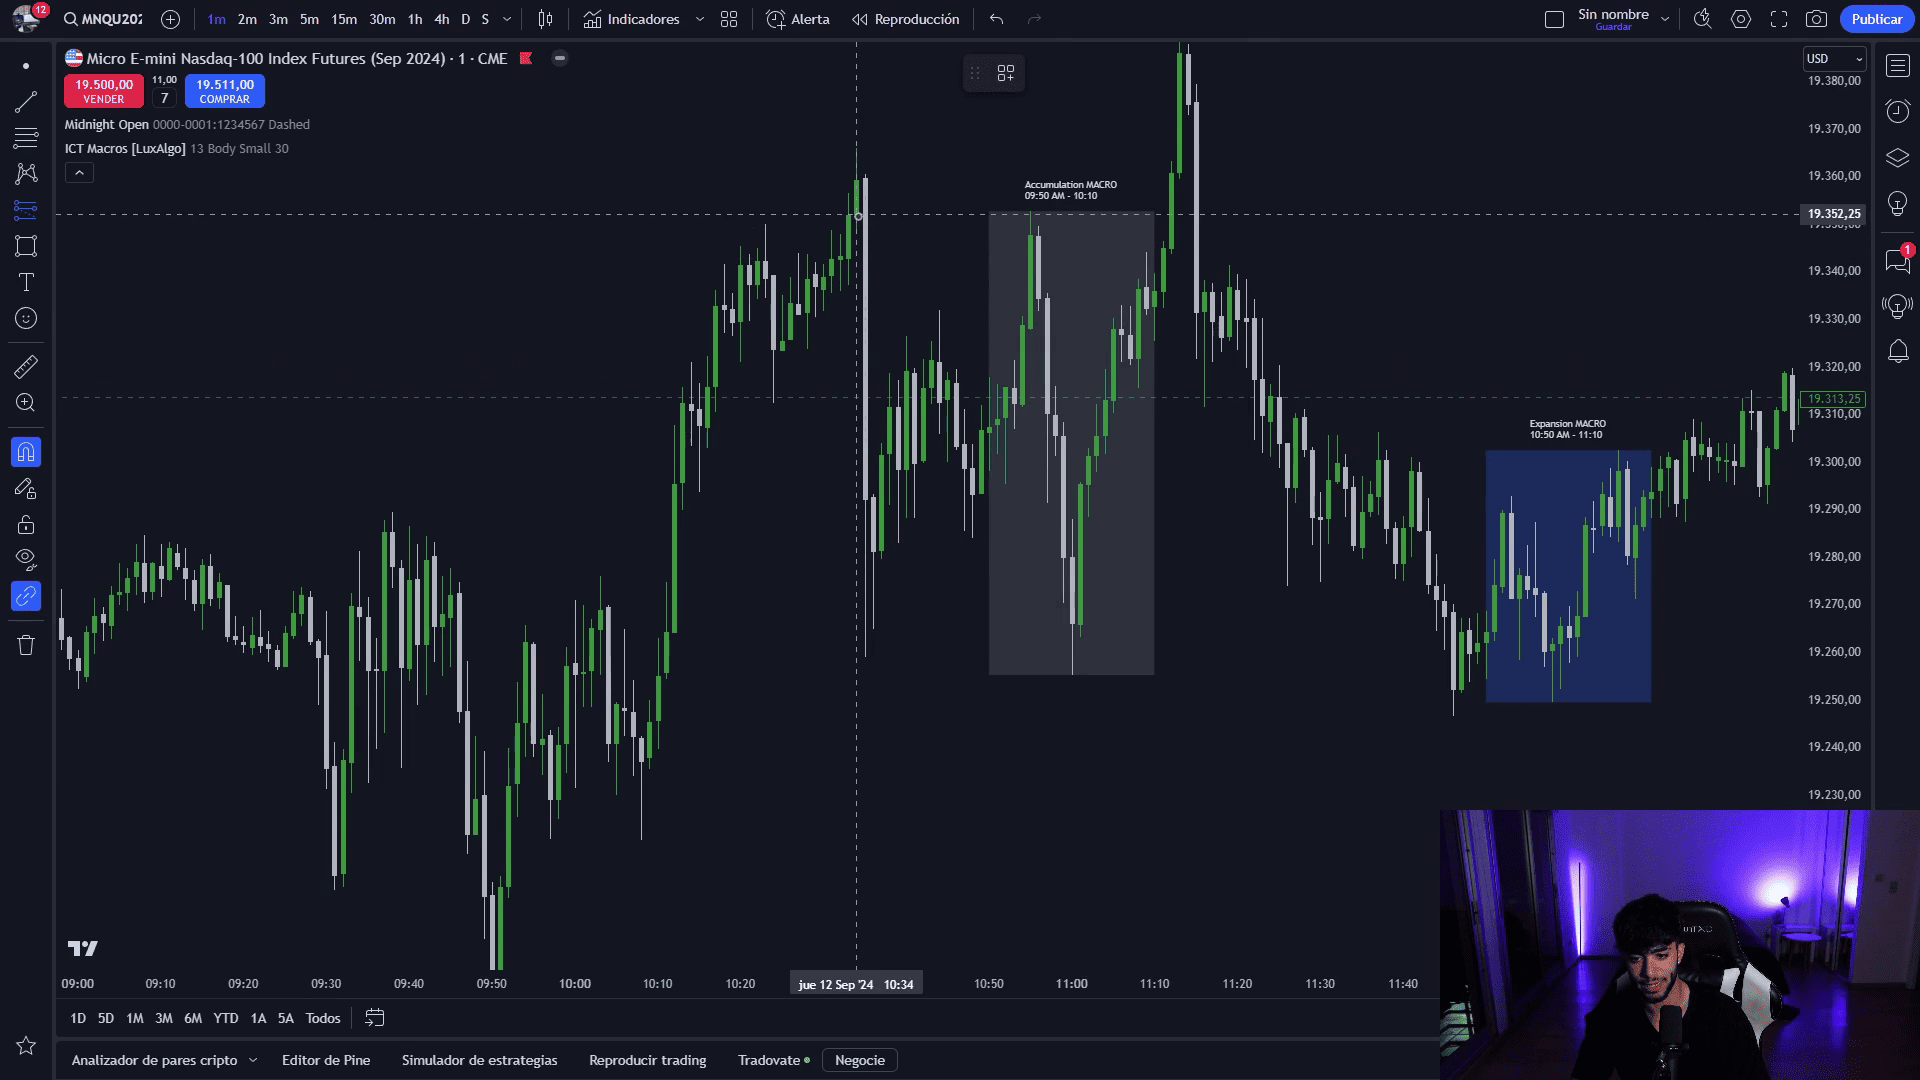
Task: Select the 15m timeframe
Action: coord(344,19)
